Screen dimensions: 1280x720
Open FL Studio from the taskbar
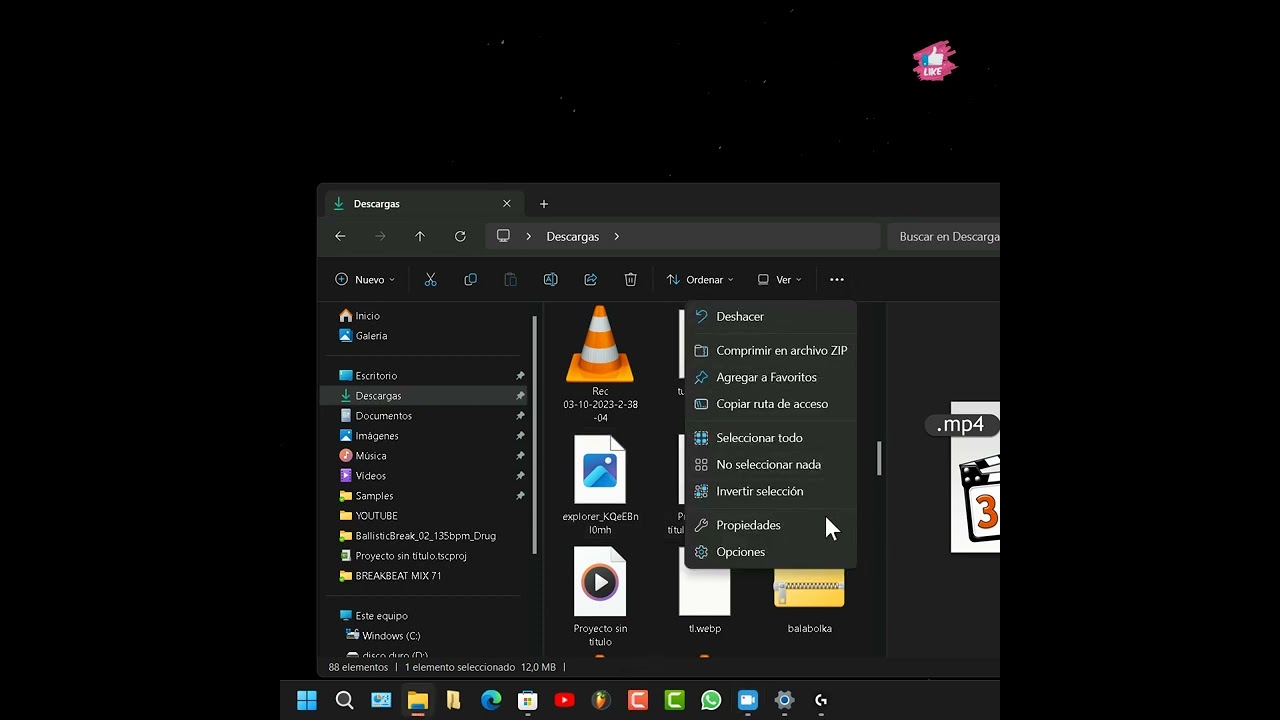(601, 700)
